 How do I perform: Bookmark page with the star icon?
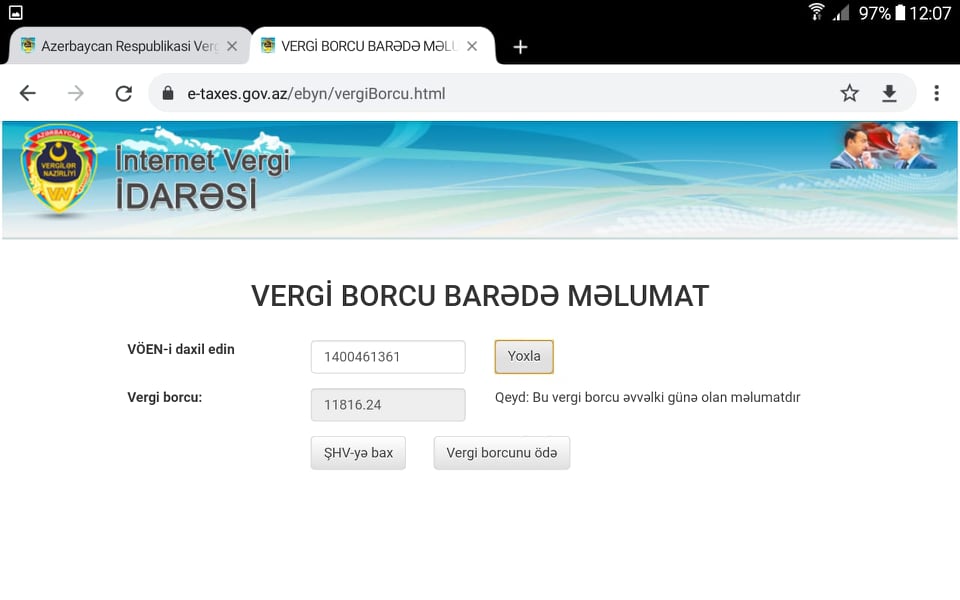tap(849, 93)
